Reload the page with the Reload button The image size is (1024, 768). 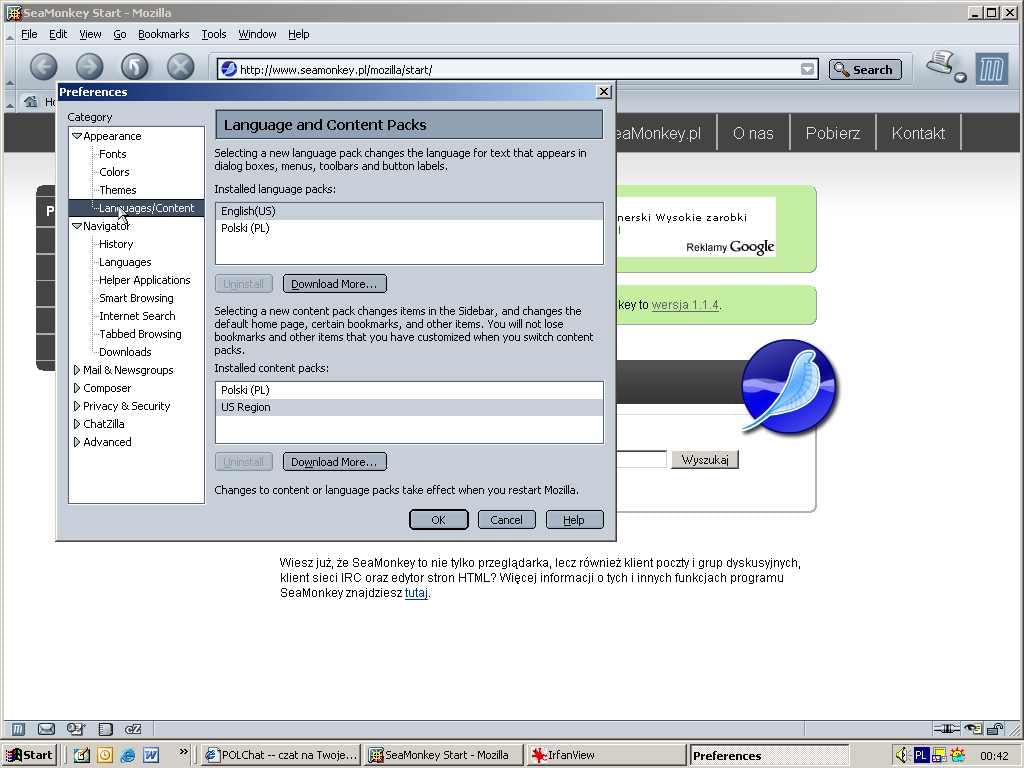(x=135, y=67)
